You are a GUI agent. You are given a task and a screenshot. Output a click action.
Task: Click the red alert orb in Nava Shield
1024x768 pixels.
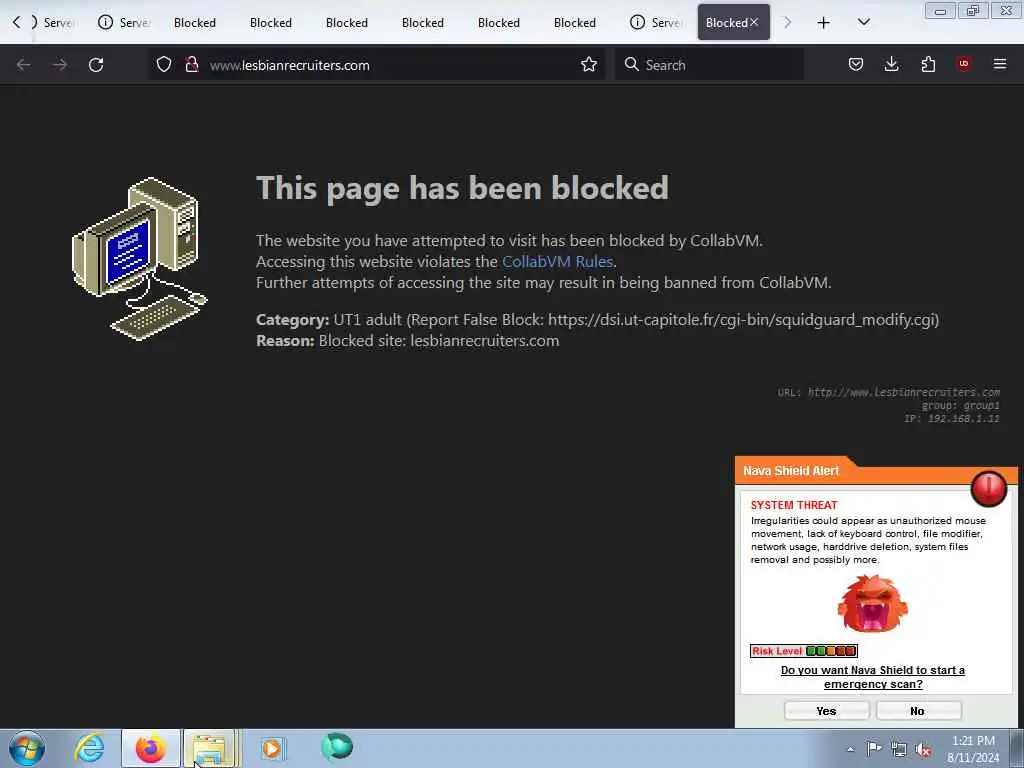click(x=989, y=488)
